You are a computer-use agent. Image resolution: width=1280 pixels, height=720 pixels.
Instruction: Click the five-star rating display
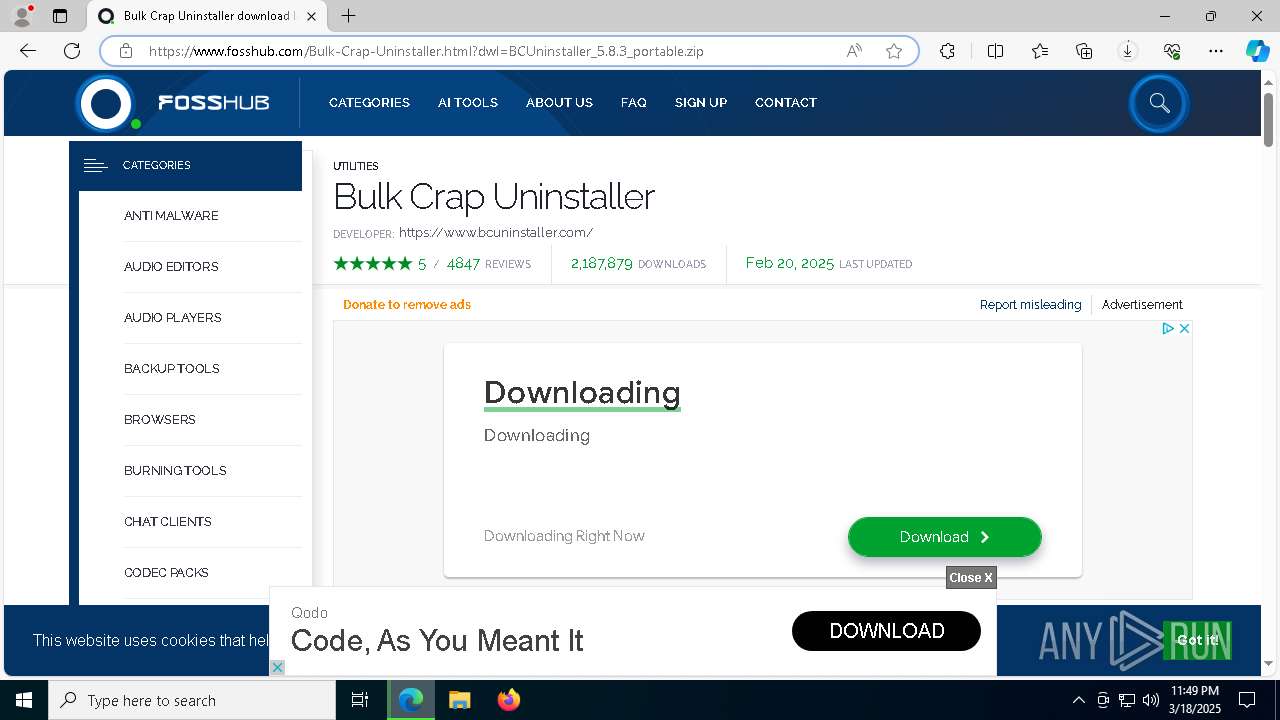373,264
